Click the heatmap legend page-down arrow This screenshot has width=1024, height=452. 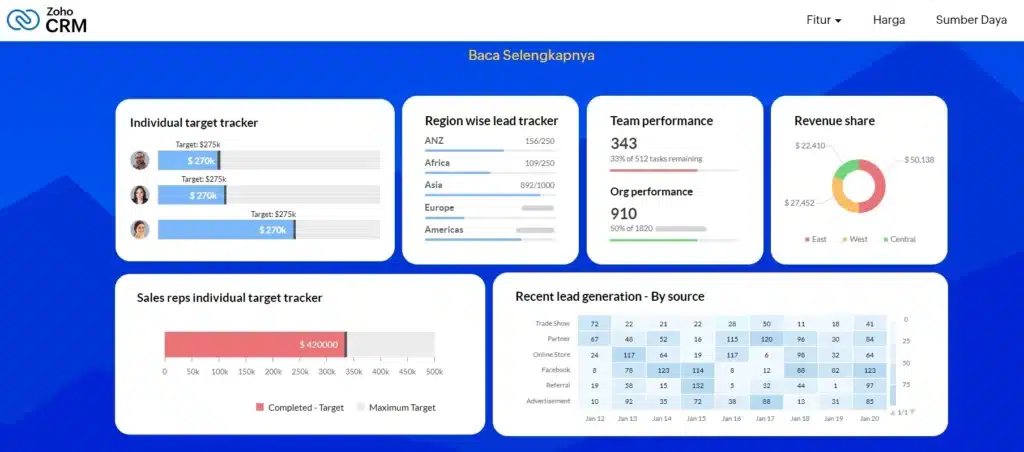[912, 413]
